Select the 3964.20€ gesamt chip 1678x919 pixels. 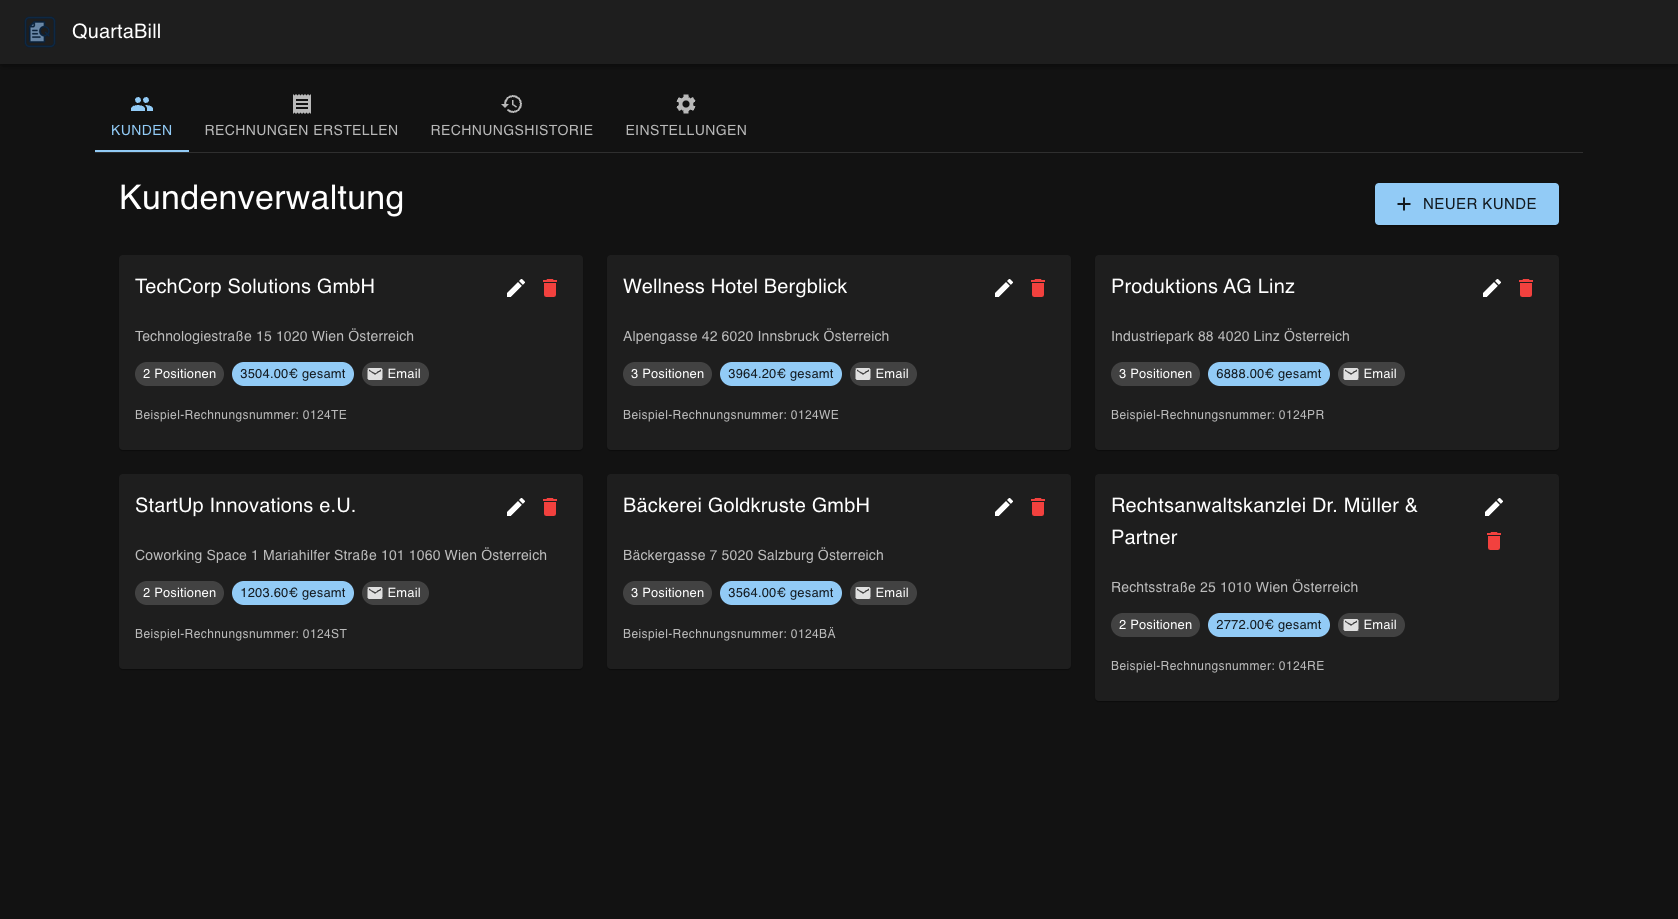(780, 373)
